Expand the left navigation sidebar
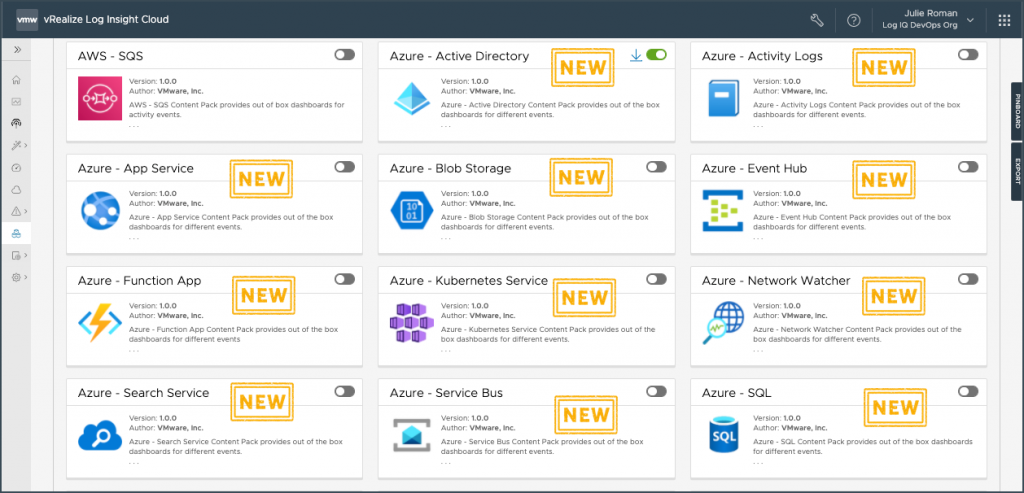This screenshot has height=493, width=1024. pyautogui.click(x=16, y=49)
